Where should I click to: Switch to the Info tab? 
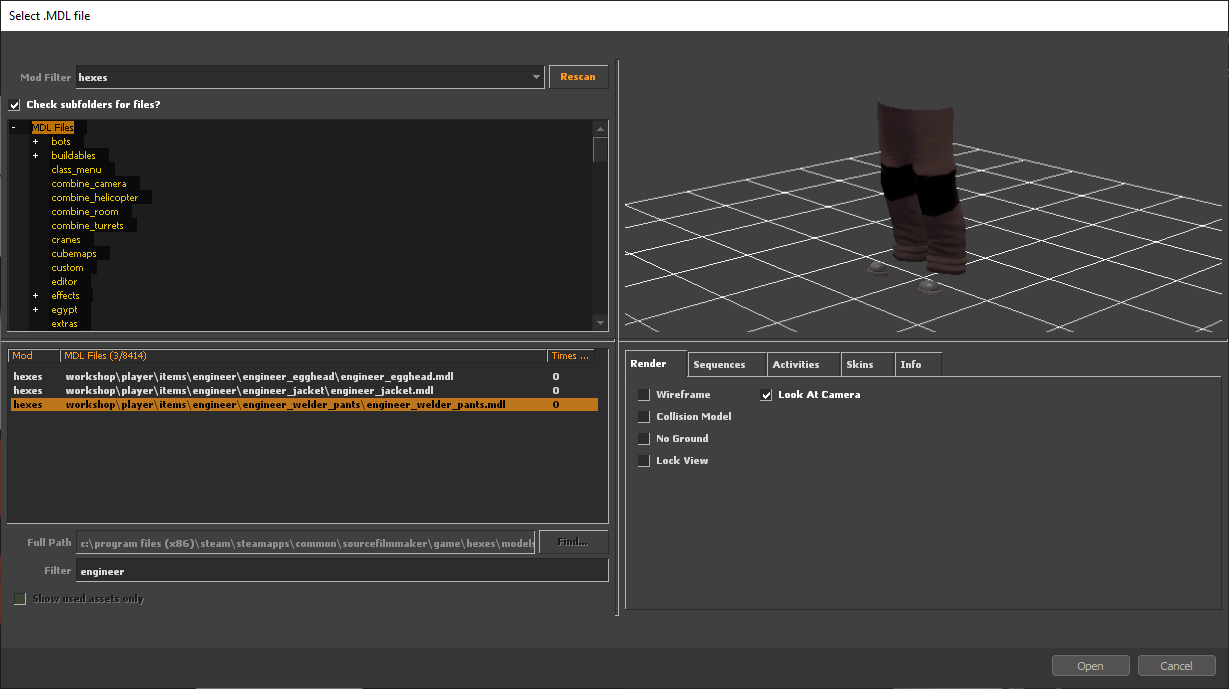(x=918, y=364)
